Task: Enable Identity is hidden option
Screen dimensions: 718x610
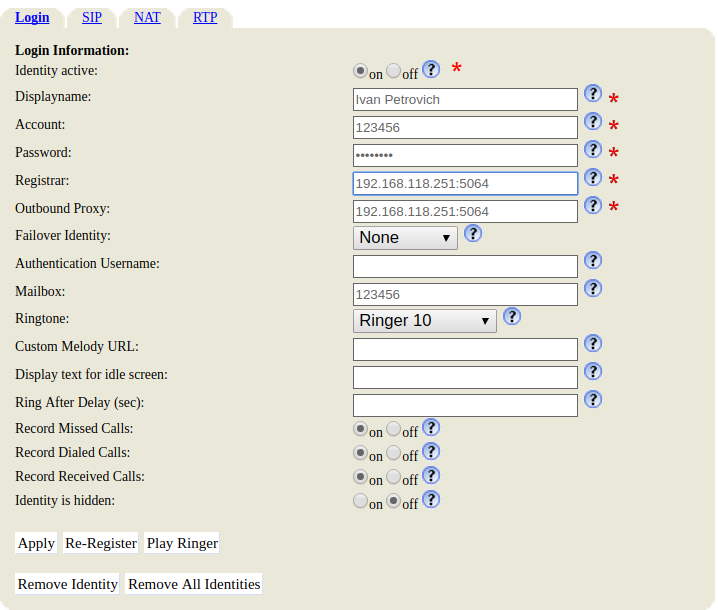Action: coord(360,501)
